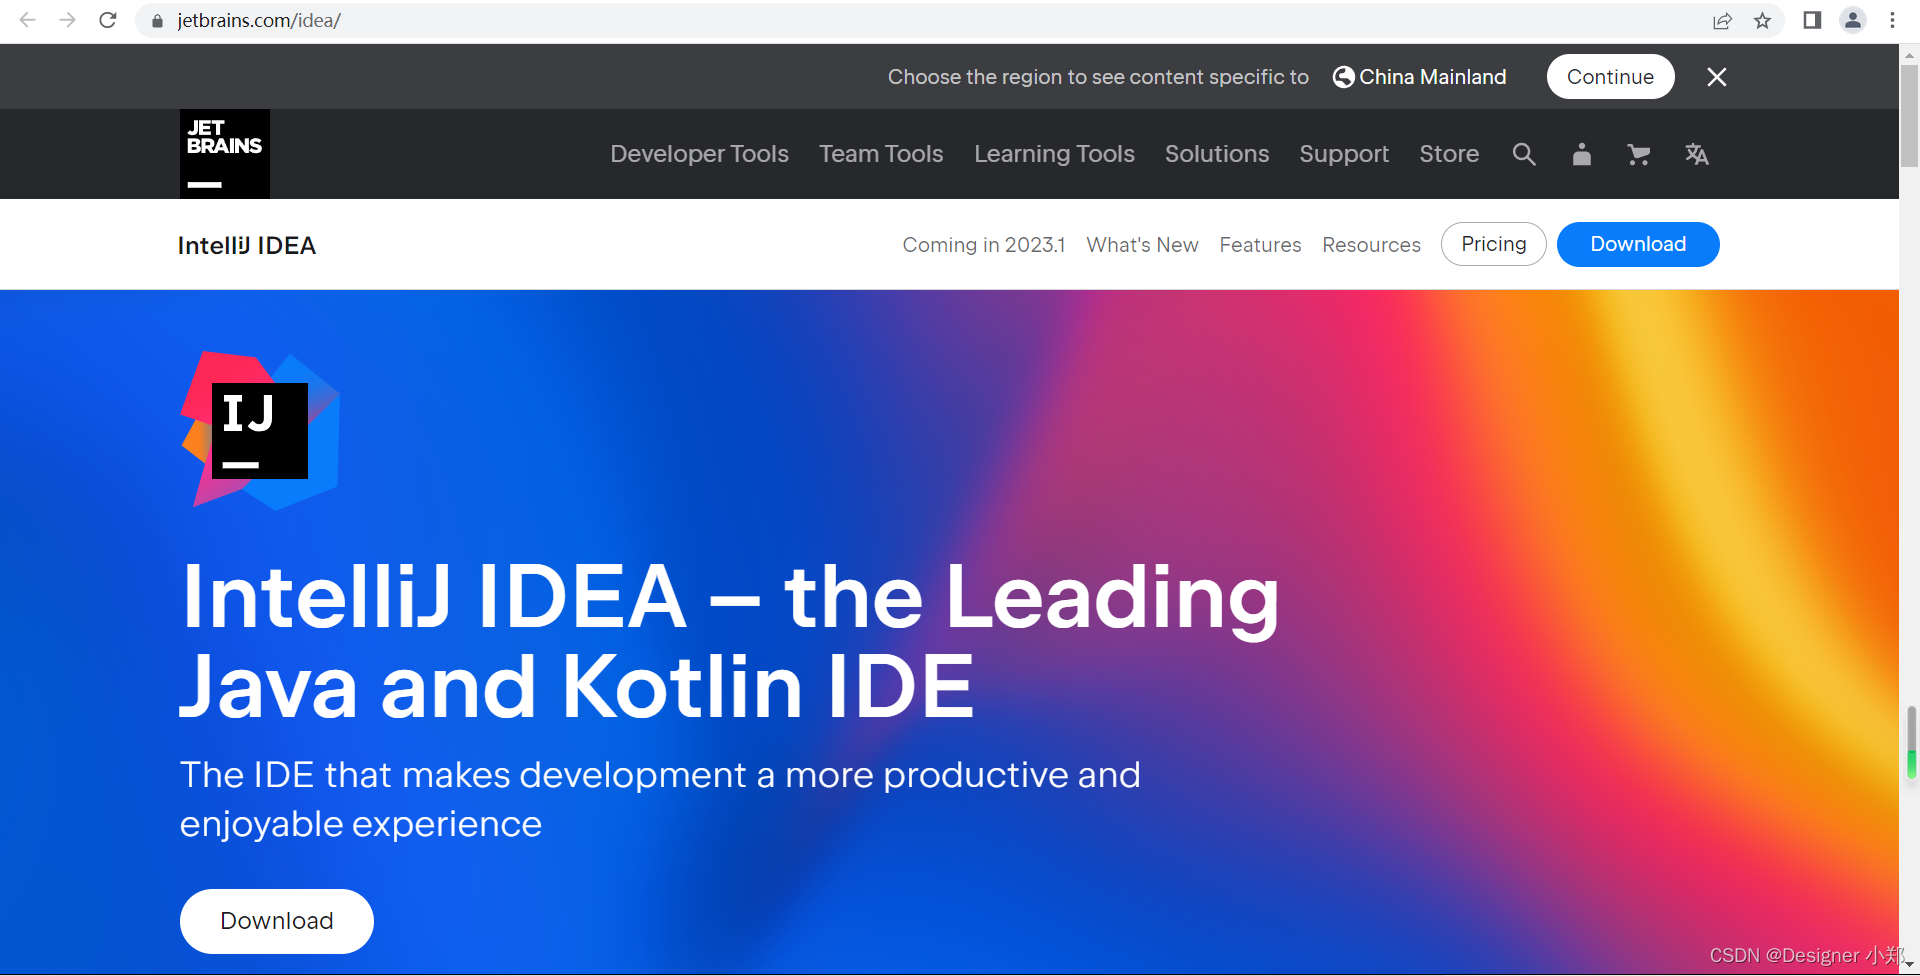
Task: Bookmark this page with star icon
Action: tap(1762, 21)
